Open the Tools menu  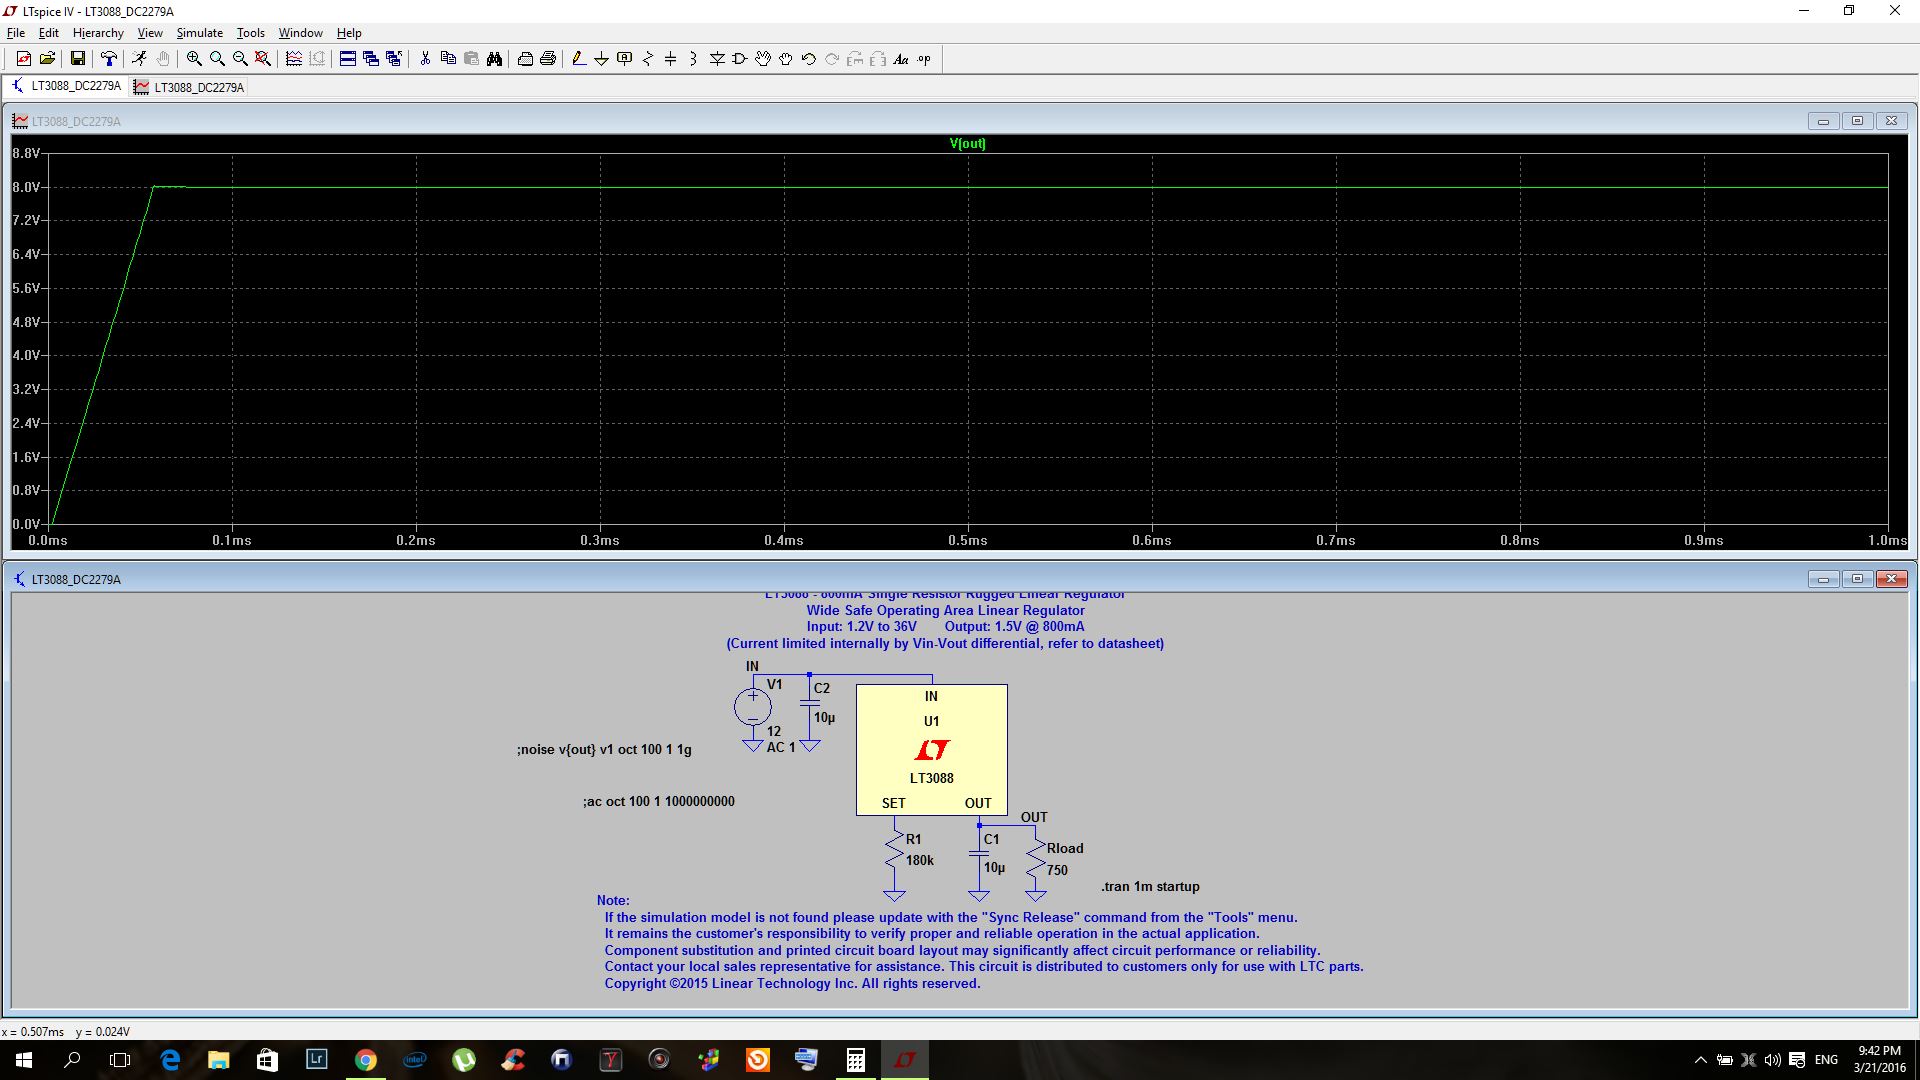click(x=250, y=33)
